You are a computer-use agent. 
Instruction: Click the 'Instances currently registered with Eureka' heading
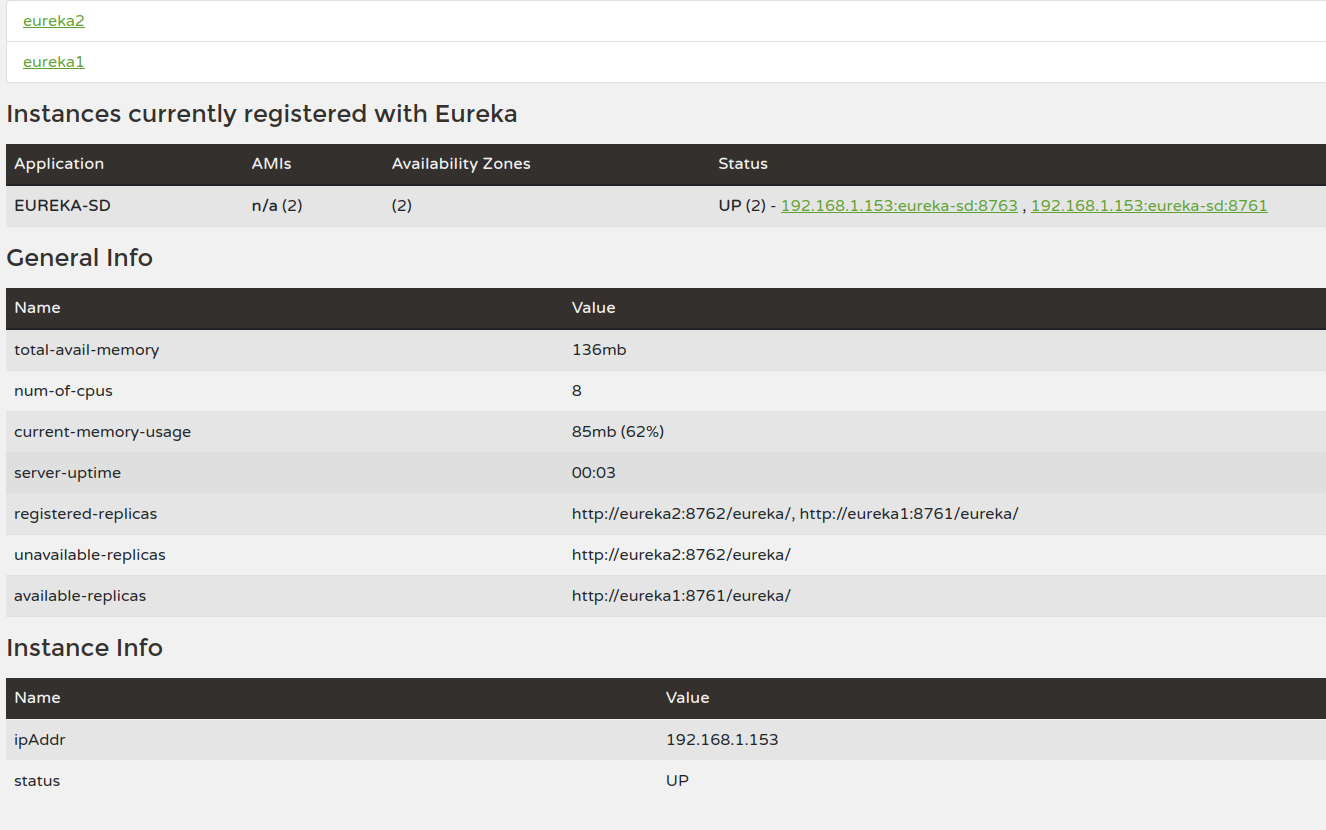click(261, 114)
